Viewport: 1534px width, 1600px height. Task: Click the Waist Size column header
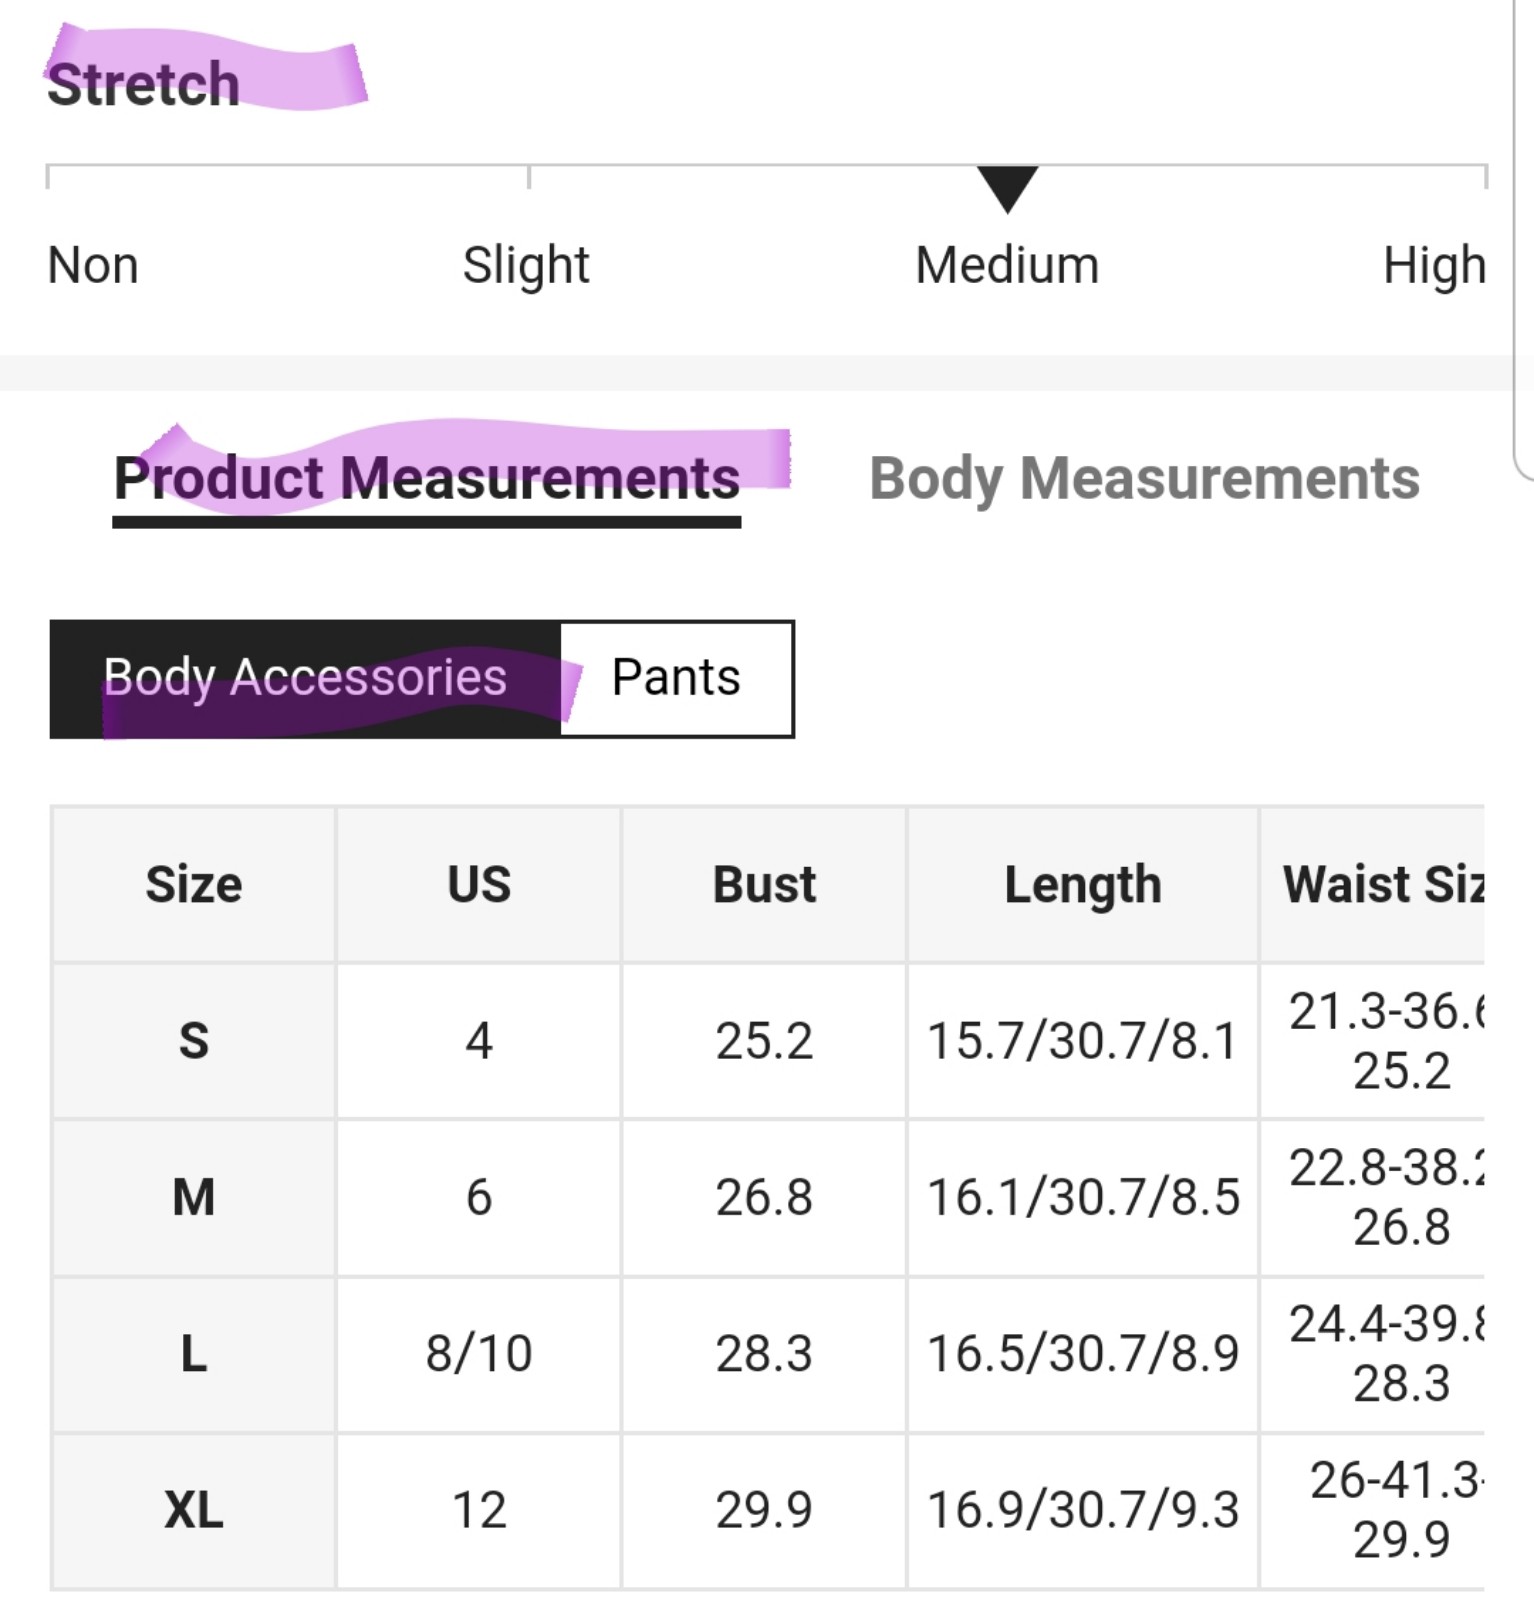pyautogui.click(x=1372, y=885)
